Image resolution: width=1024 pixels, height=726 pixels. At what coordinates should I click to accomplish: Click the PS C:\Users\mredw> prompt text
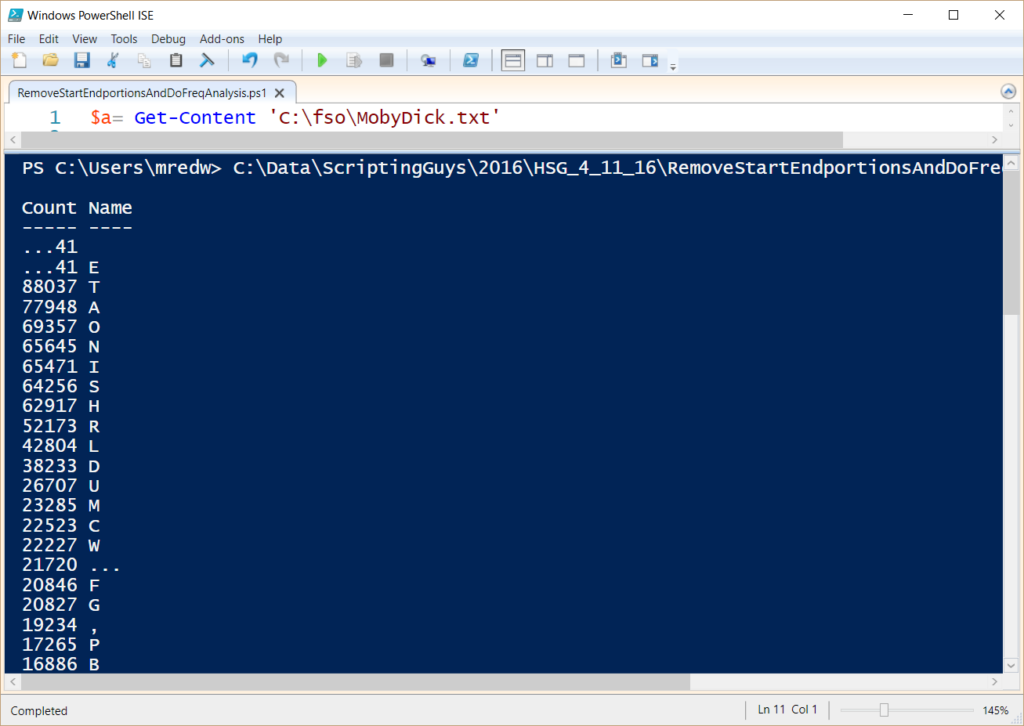click(121, 168)
